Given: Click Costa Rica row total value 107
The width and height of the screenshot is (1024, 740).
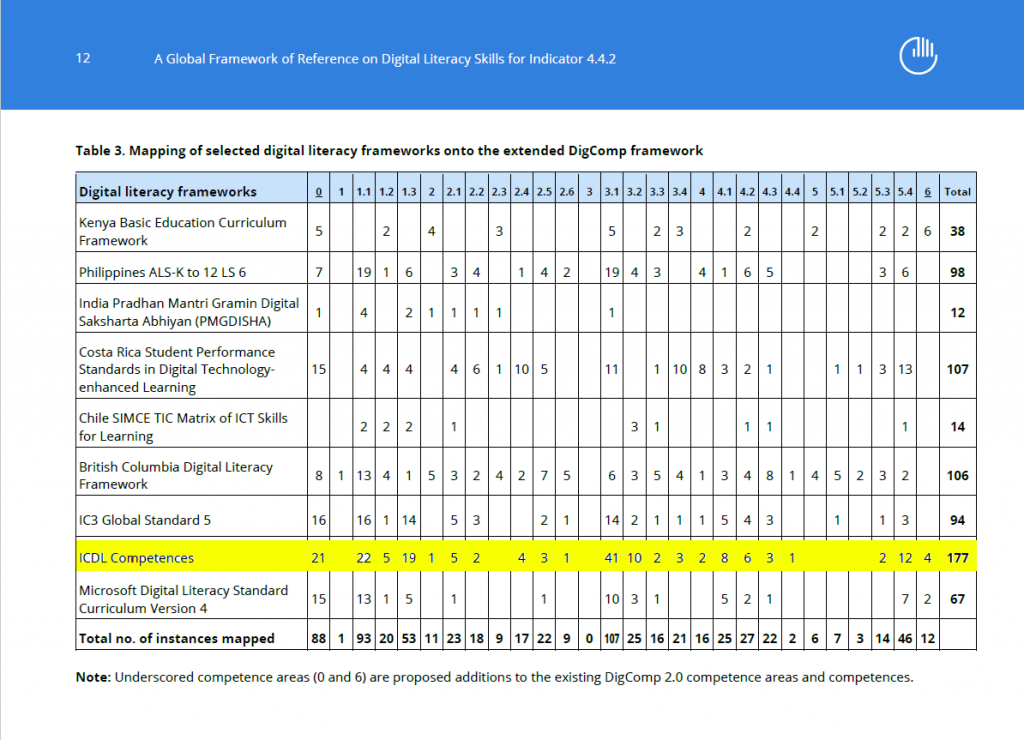Looking at the screenshot, I should (957, 370).
